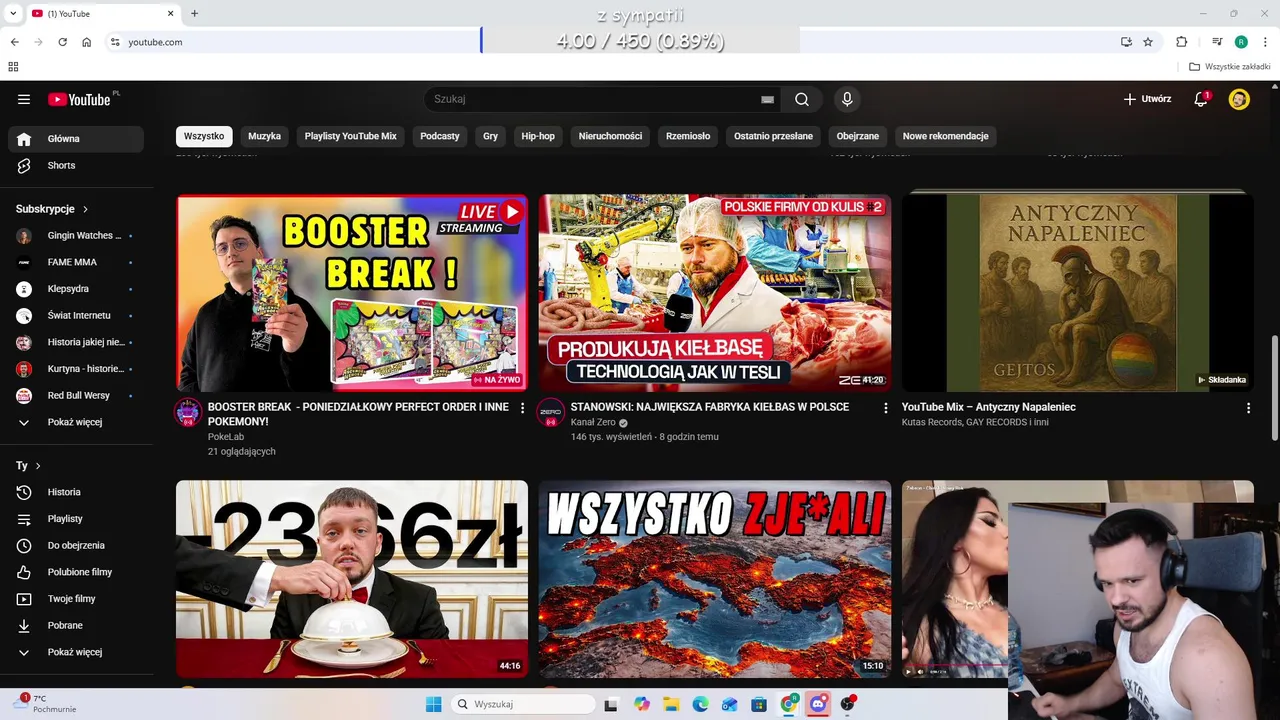Select the Podcasty filter chip
The image size is (1280, 720).
coord(440,136)
